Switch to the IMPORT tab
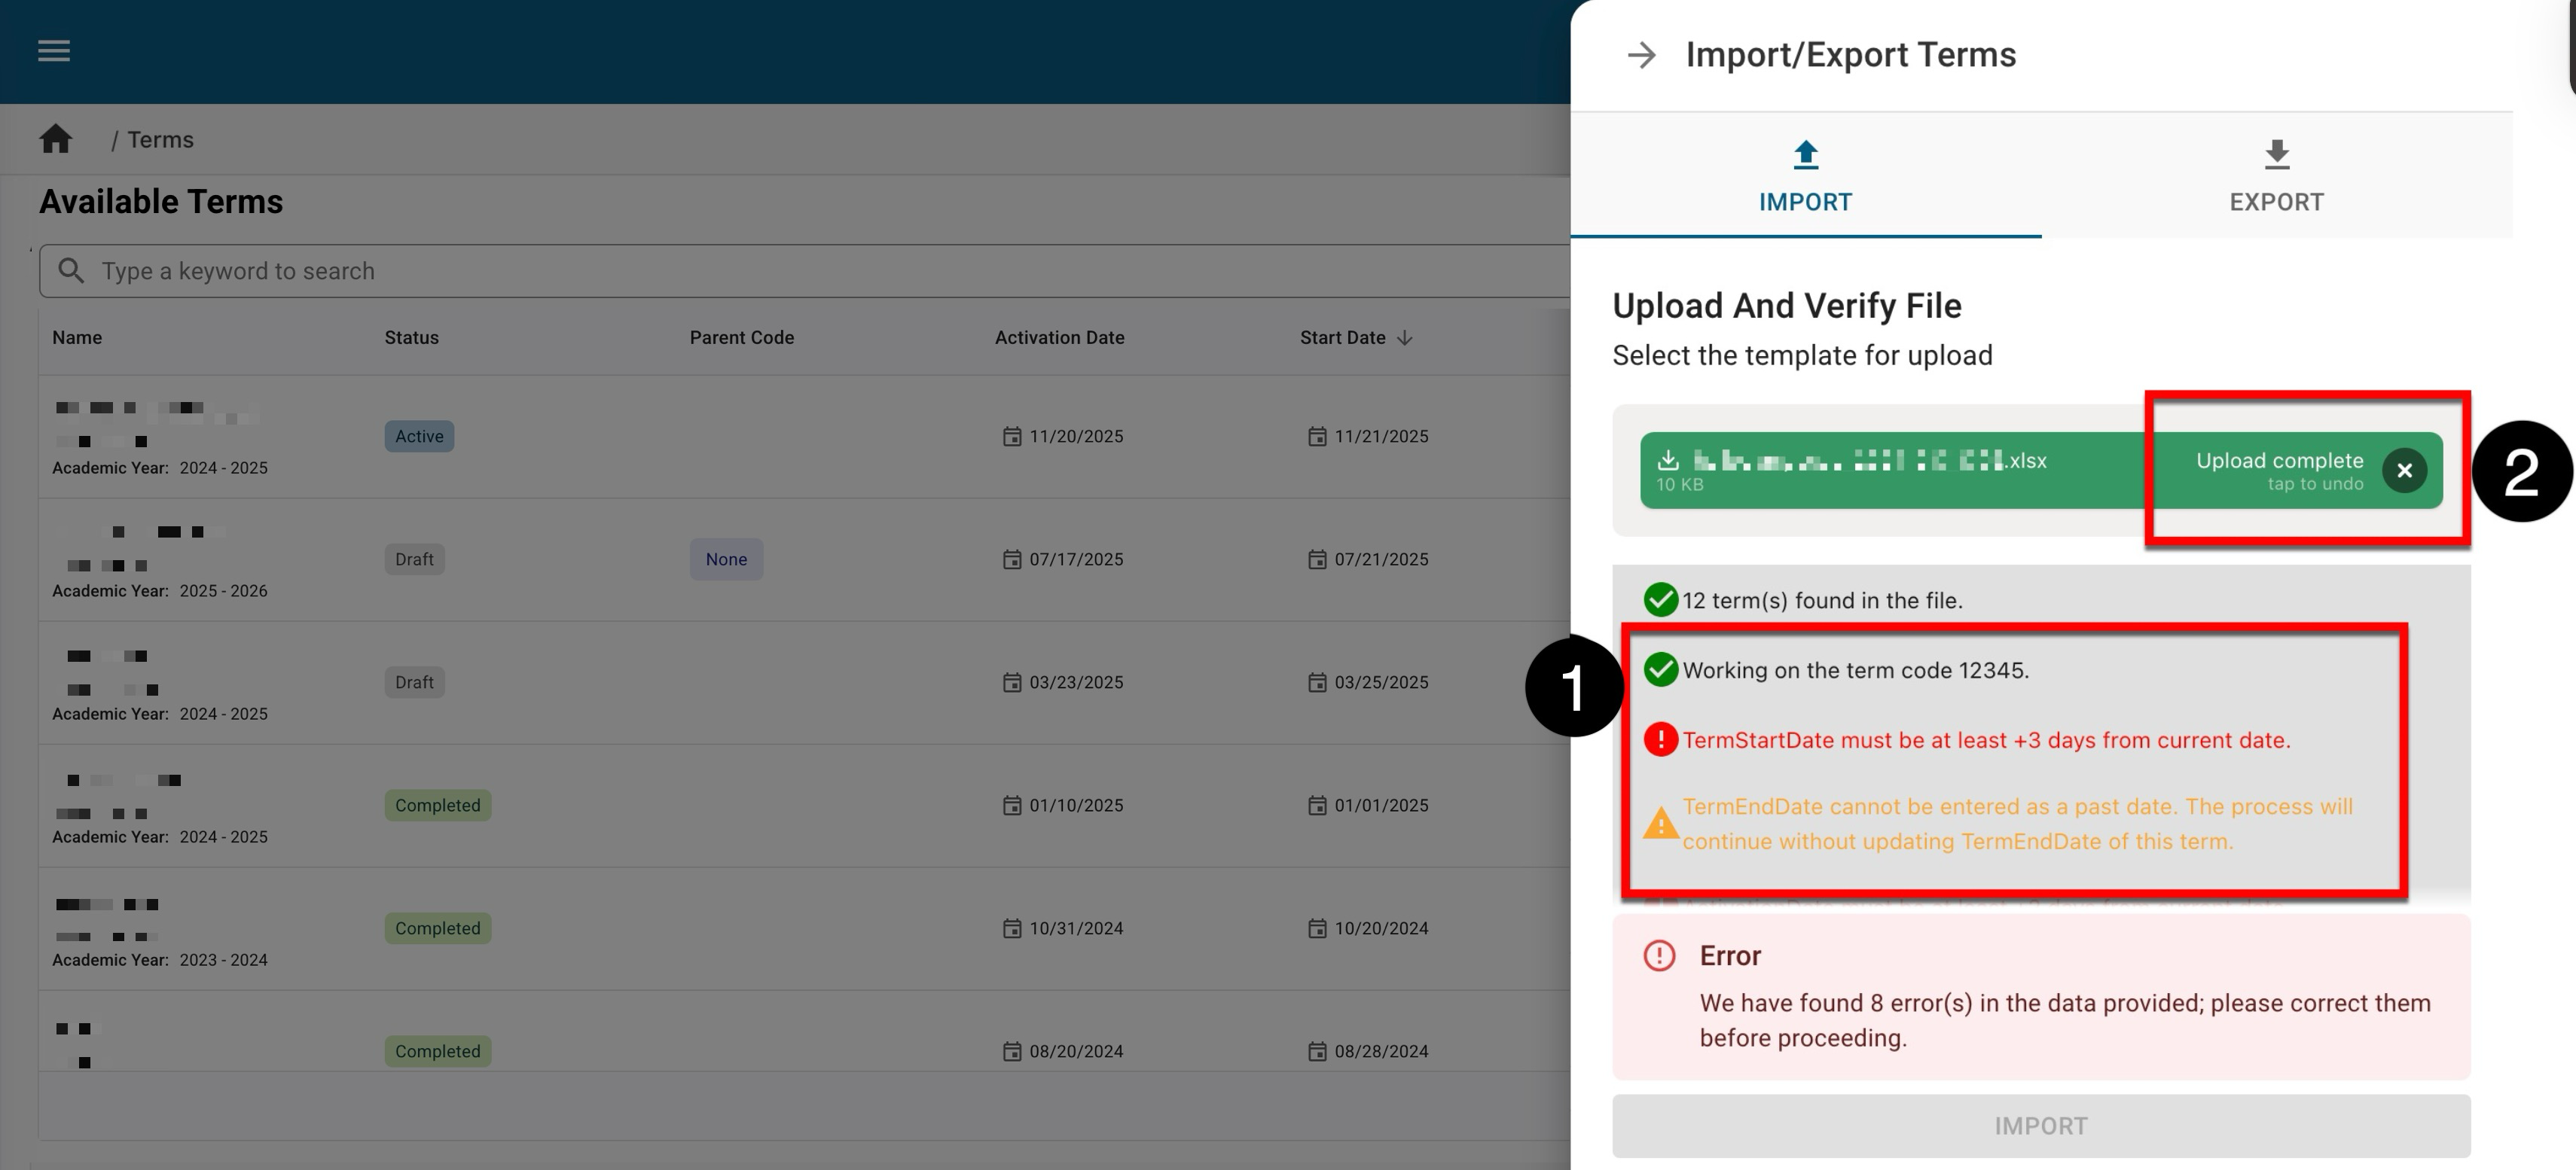Screen dimensions: 2576x1170 [x=1805, y=177]
